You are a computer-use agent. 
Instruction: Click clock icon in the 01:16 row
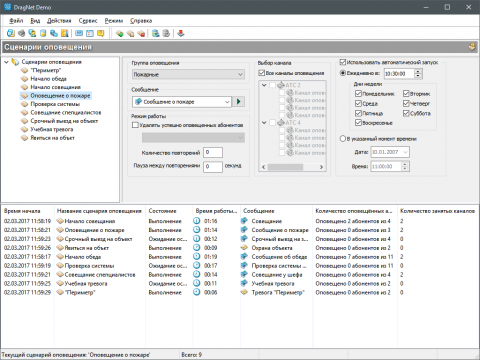[x=197, y=221]
